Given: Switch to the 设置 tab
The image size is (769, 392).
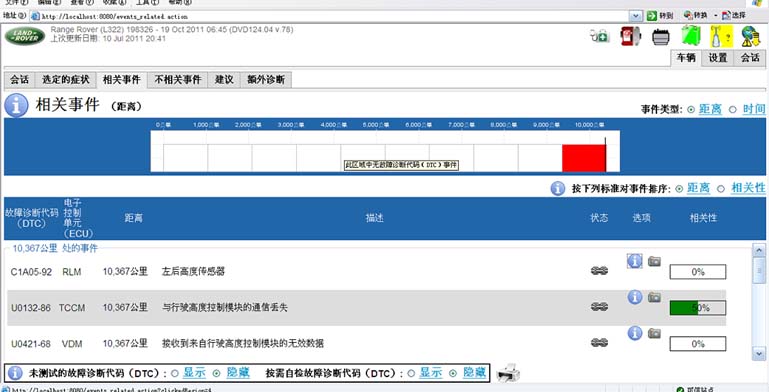Looking at the screenshot, I should tap(718, 58).
